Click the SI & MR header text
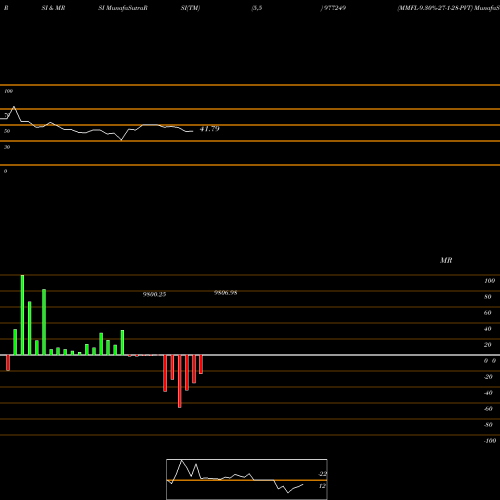Image resolution: width=500 pixels, height=500 pixels. tap(53, 8)
